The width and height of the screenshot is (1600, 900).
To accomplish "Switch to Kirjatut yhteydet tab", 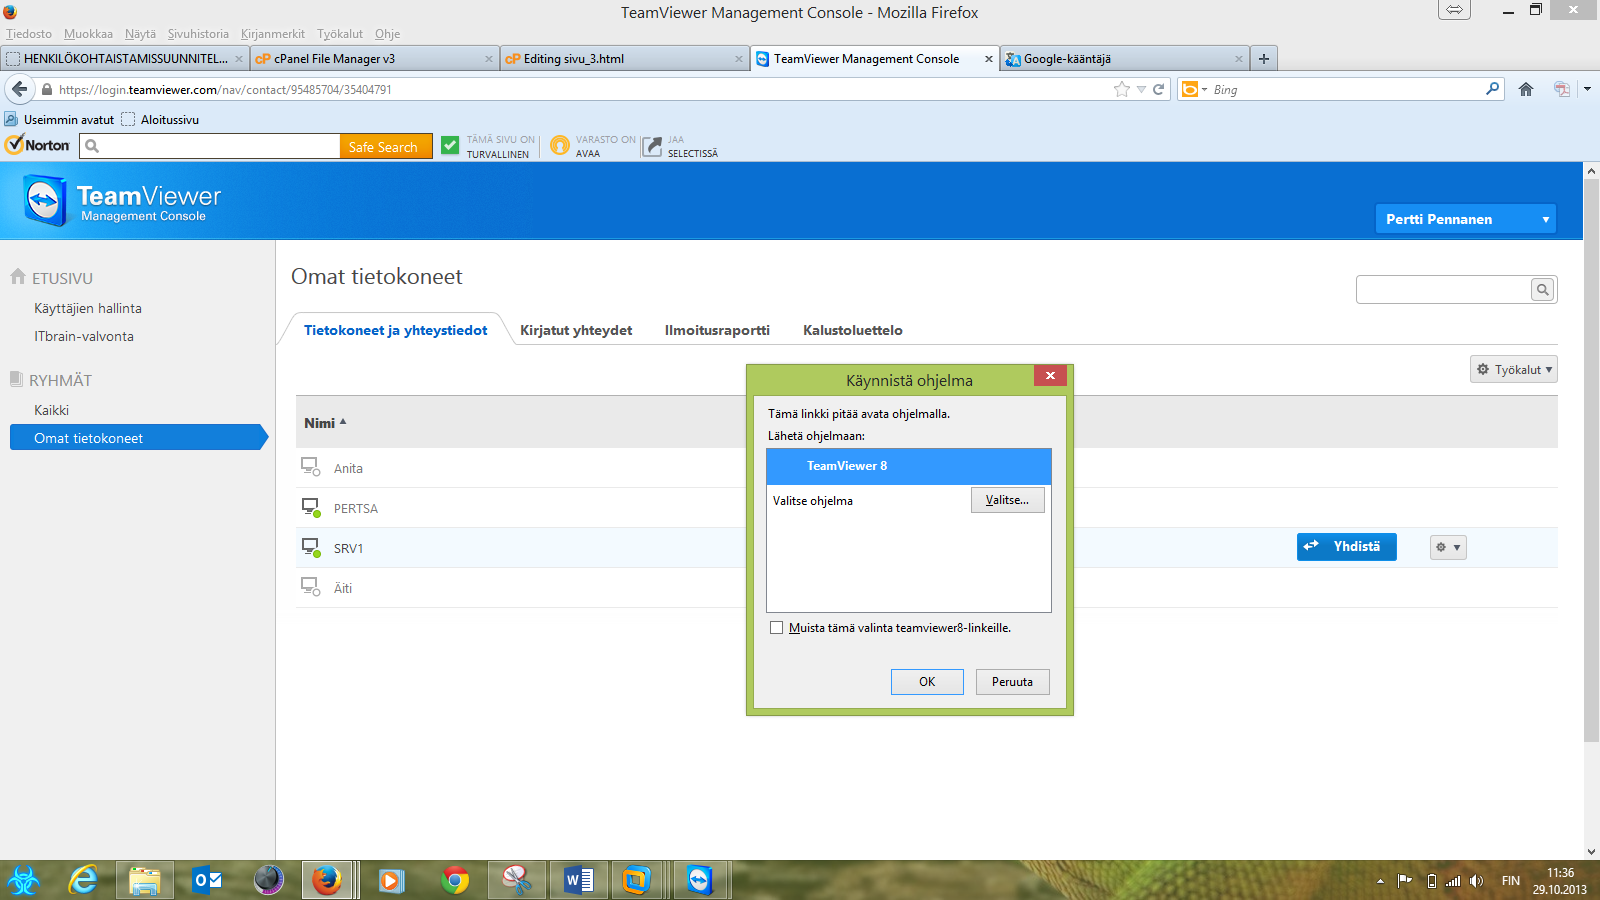I will [x=576, y=330].
